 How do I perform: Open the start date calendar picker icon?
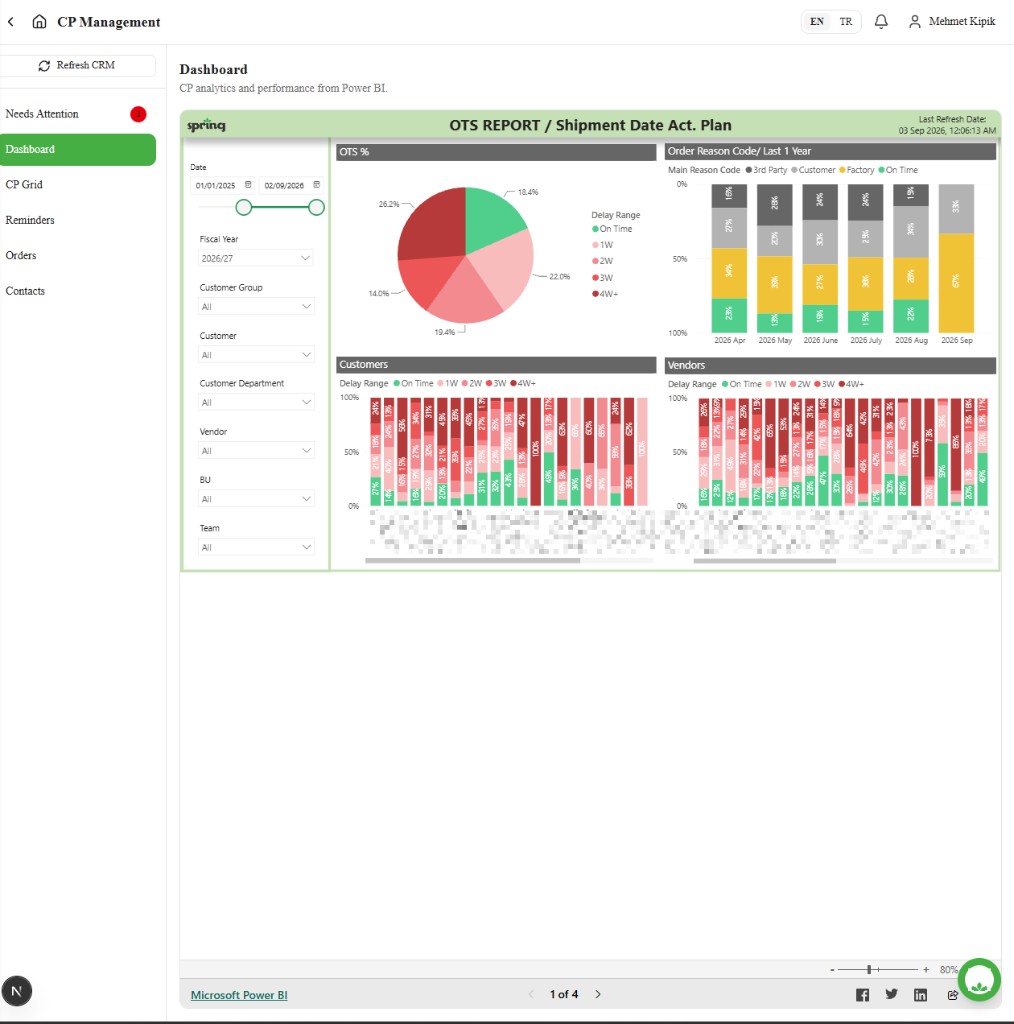click(248, 185)
